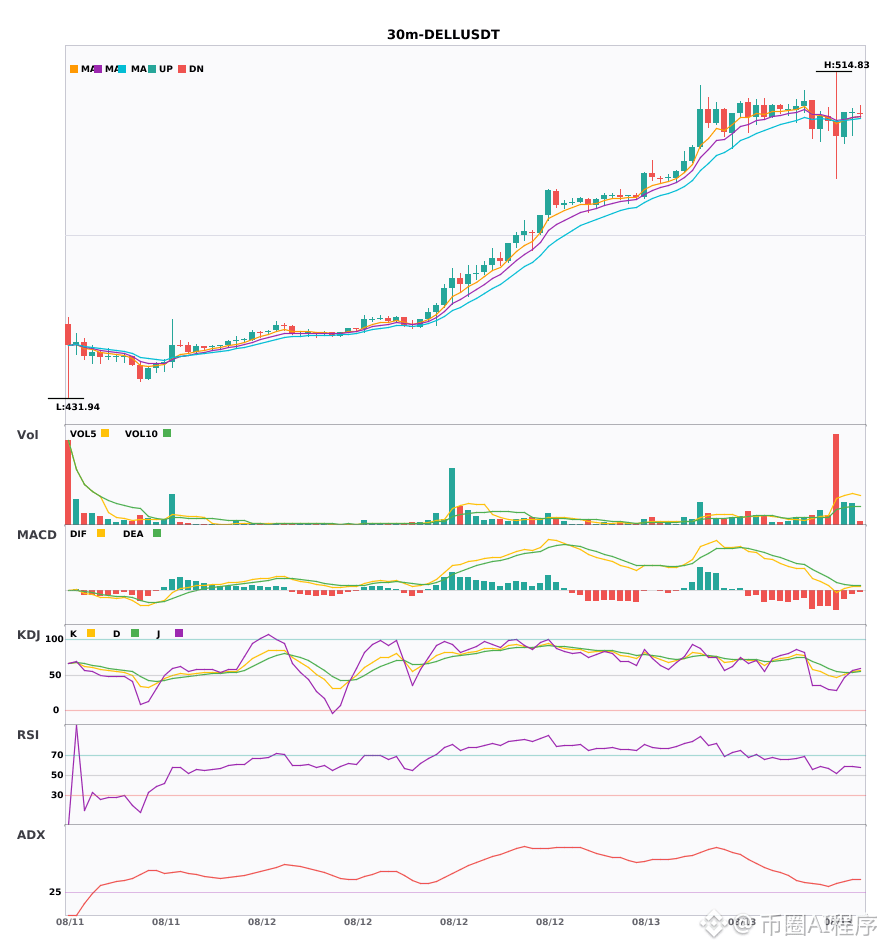Click the KDJ panel label
The image size is (885, 950).
click(28, 635)
